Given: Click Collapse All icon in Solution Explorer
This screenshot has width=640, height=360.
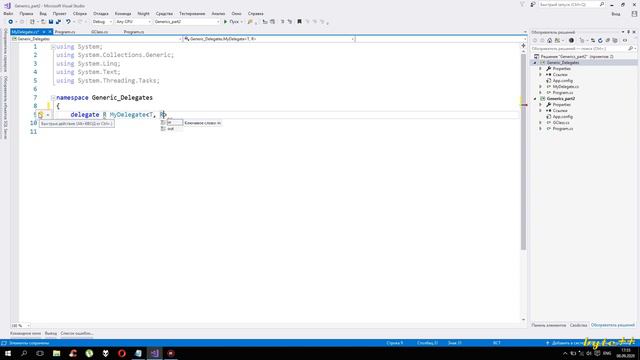Looking at the screenshot, I should point(608,40).
